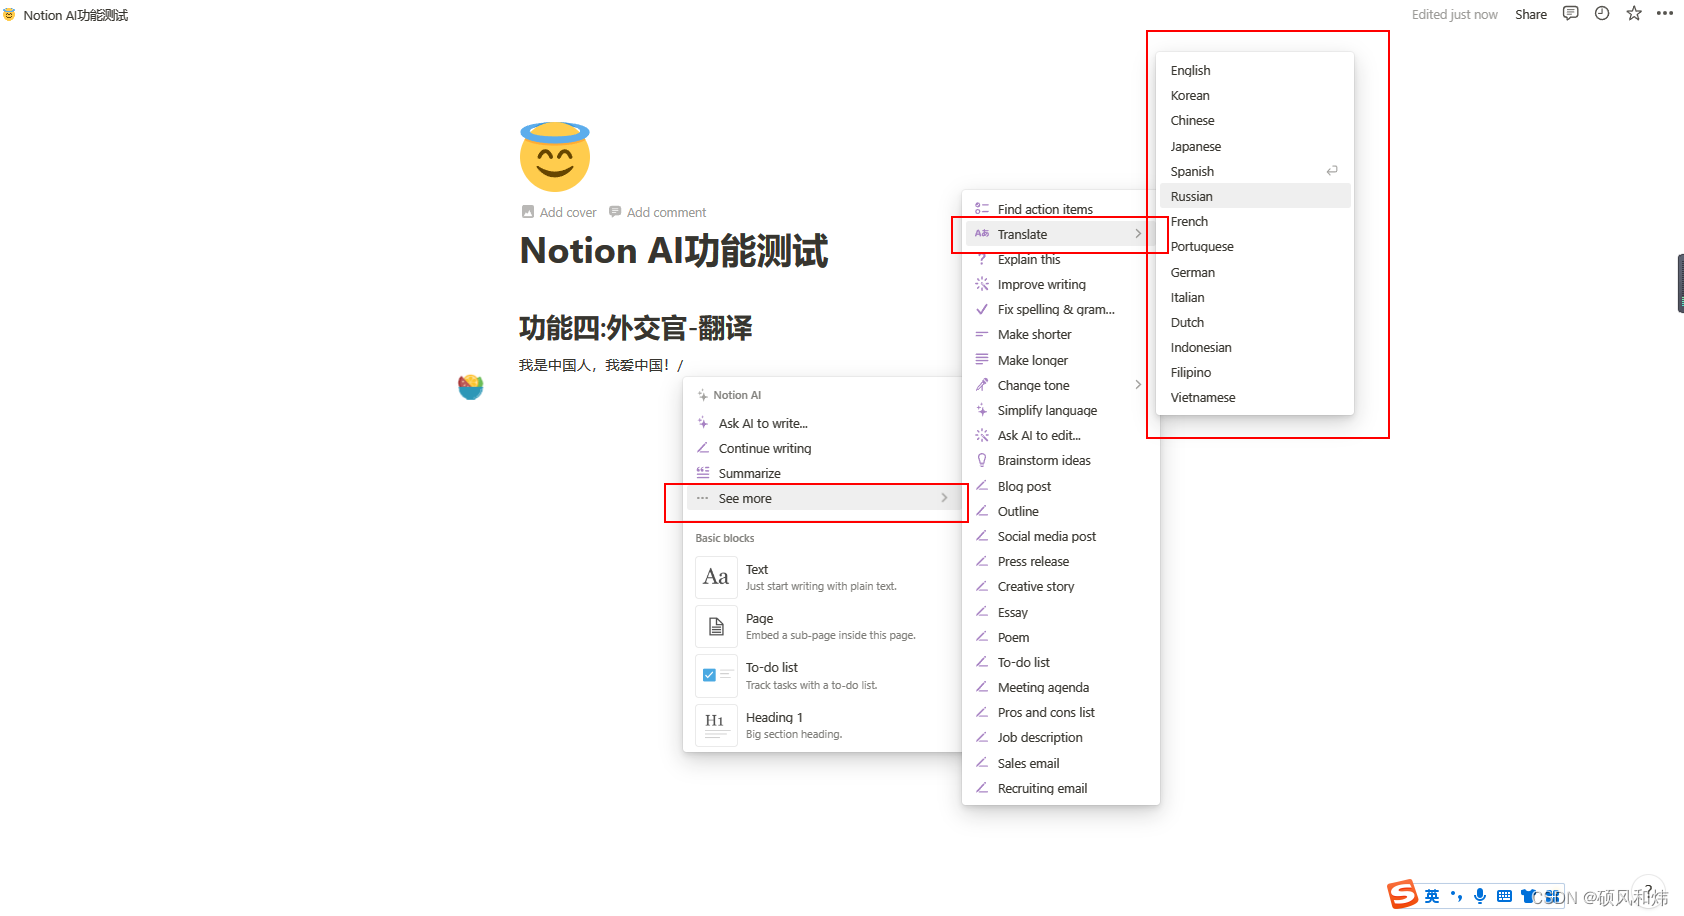Click the Notion AI功能测试 page title
Viewport: 1684px width, 916px height.
point(674,251)
